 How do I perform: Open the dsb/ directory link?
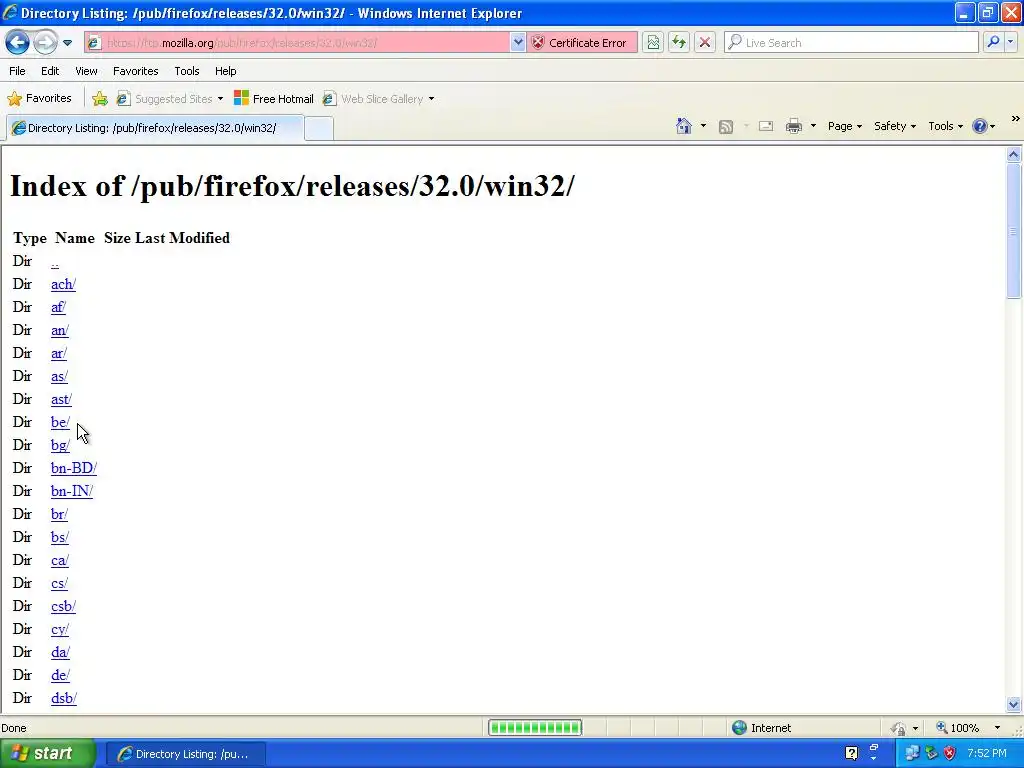pyautogui.click(x=64, y=698)
